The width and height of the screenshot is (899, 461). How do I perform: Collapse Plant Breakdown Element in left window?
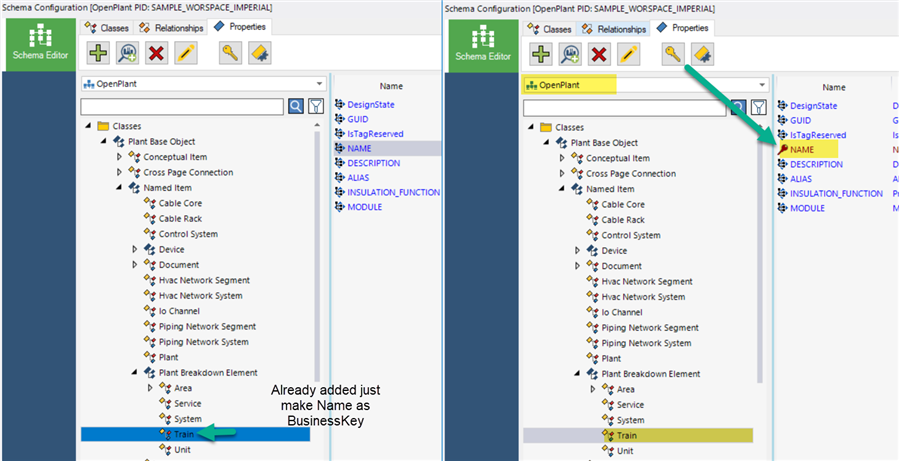tap(135, 373)
